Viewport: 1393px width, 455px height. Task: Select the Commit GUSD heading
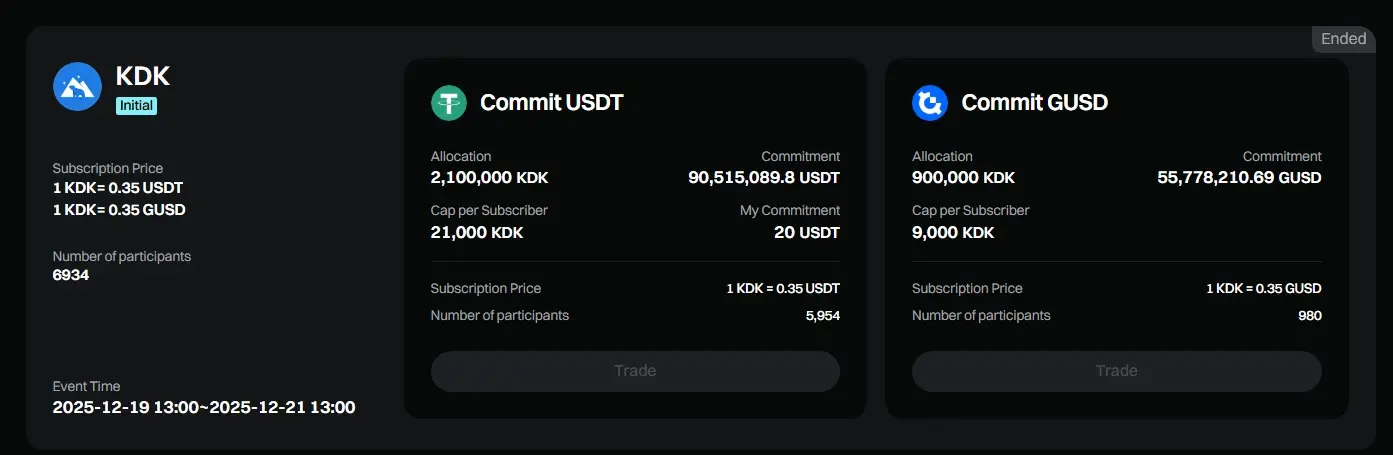tap(1034, 102)
